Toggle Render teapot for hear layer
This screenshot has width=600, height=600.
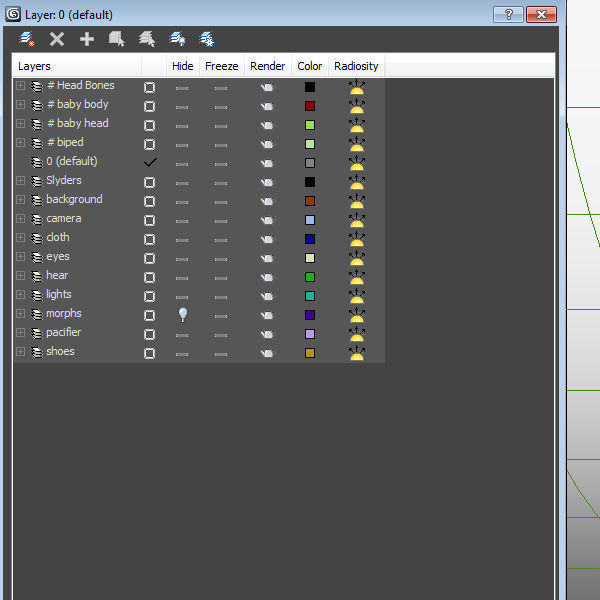point(267,277)
